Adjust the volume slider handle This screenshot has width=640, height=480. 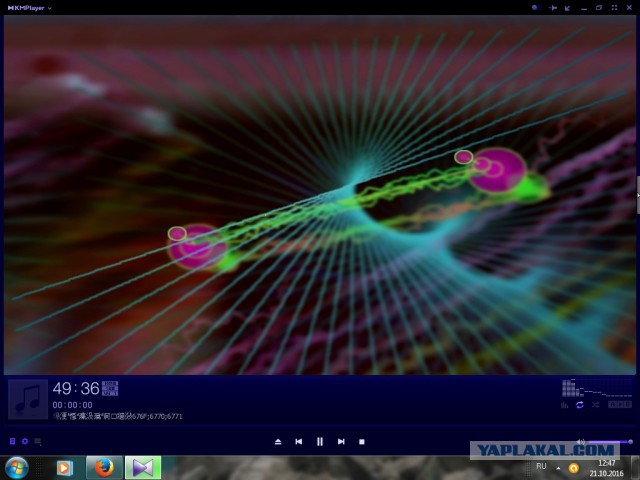(x=631, y=442)
